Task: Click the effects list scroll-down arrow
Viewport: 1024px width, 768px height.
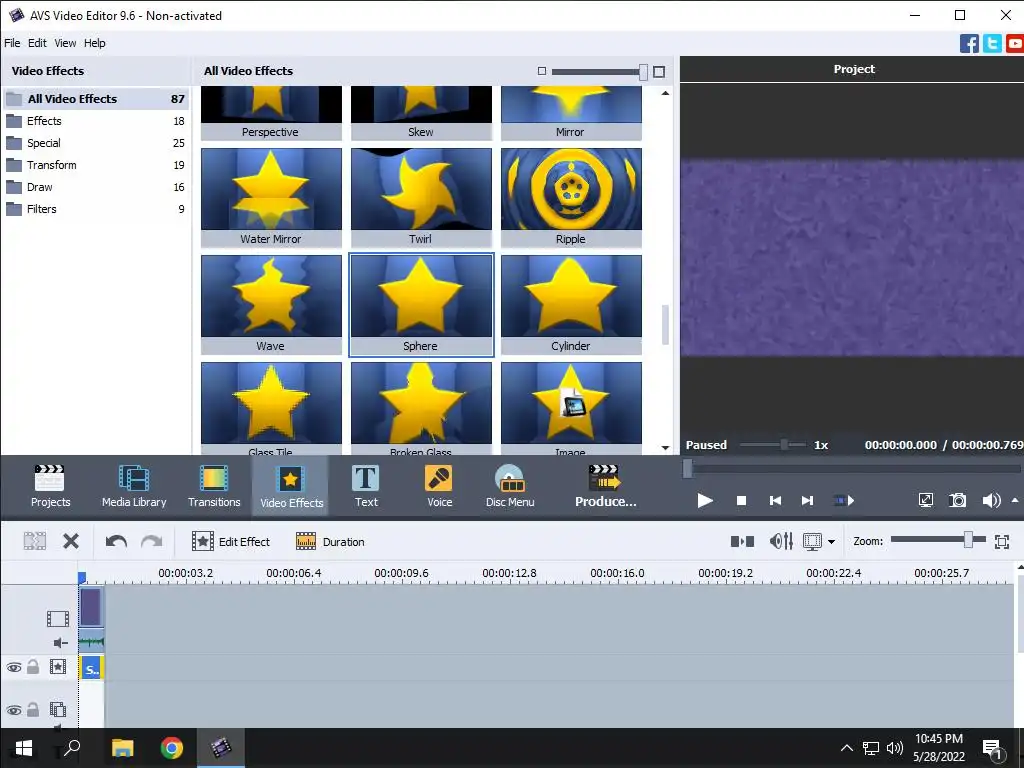Action: tap(665, 447)
